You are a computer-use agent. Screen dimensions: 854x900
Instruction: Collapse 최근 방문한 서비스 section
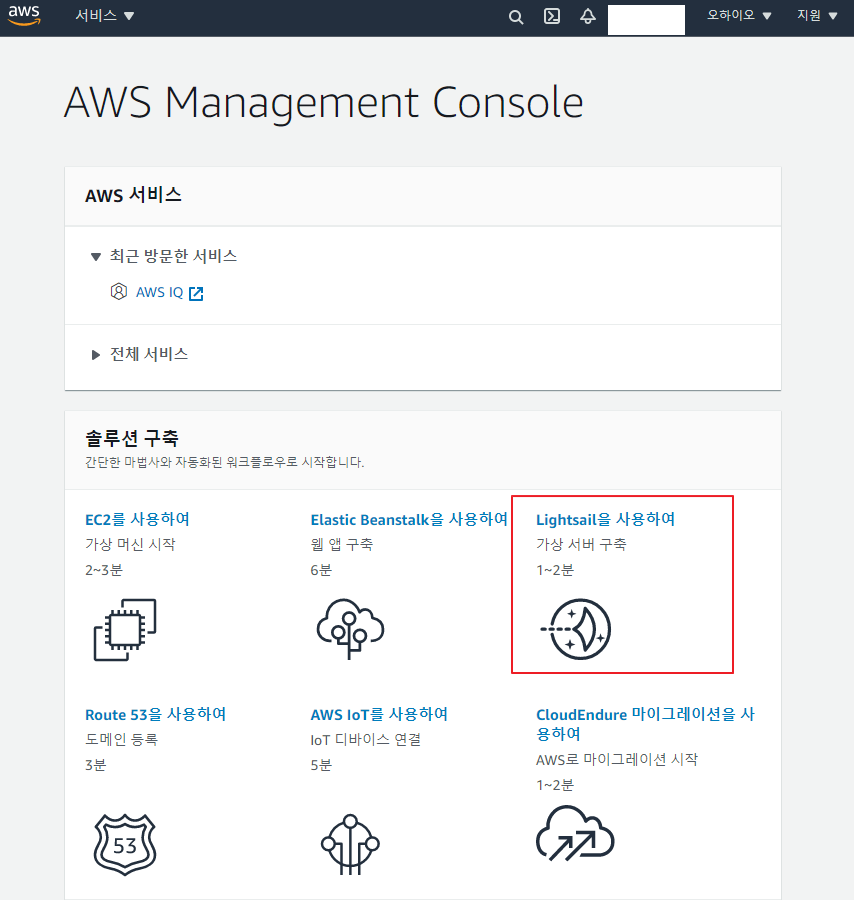(x=164, y=256)
